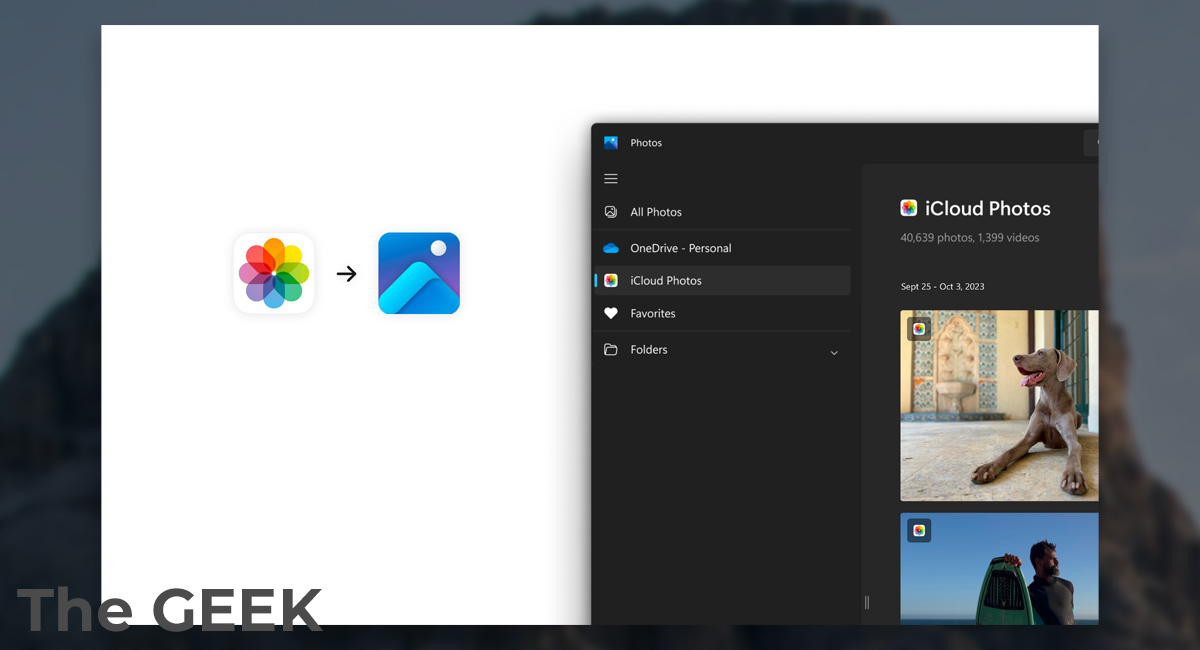Expand the Folders chevron arrow

(x=834, y=352)
